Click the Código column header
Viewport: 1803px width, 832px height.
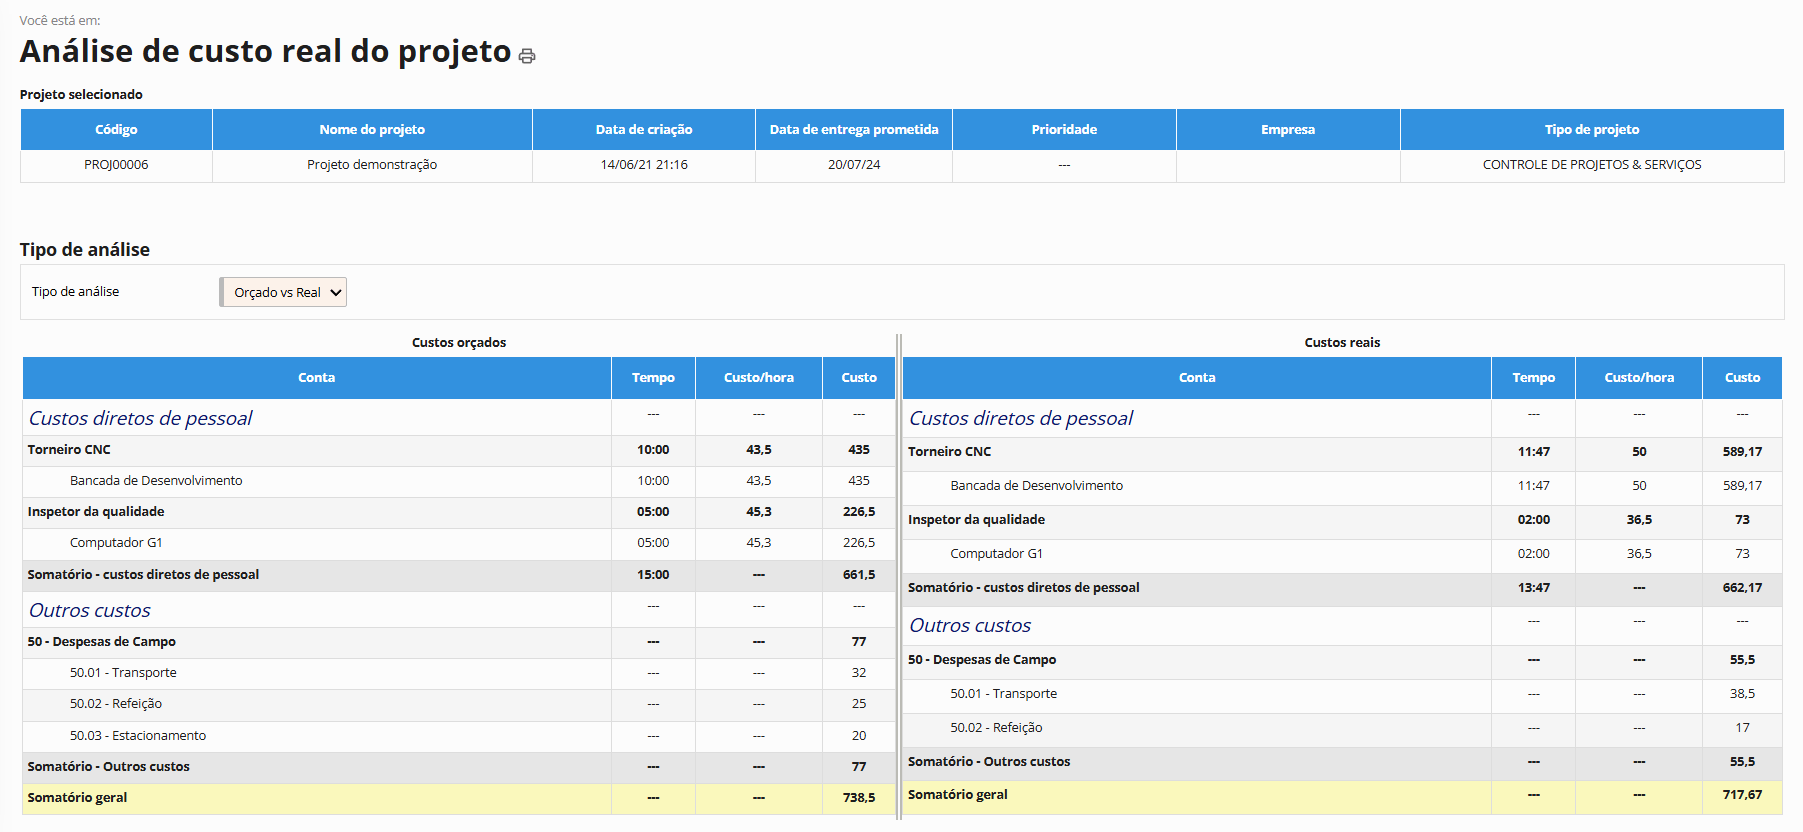[x=116, y=130]
